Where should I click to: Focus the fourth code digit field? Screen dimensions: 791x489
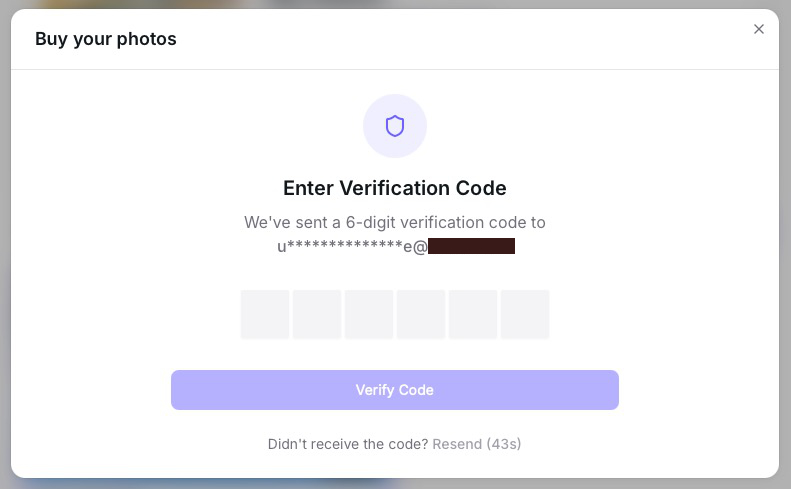421,315
